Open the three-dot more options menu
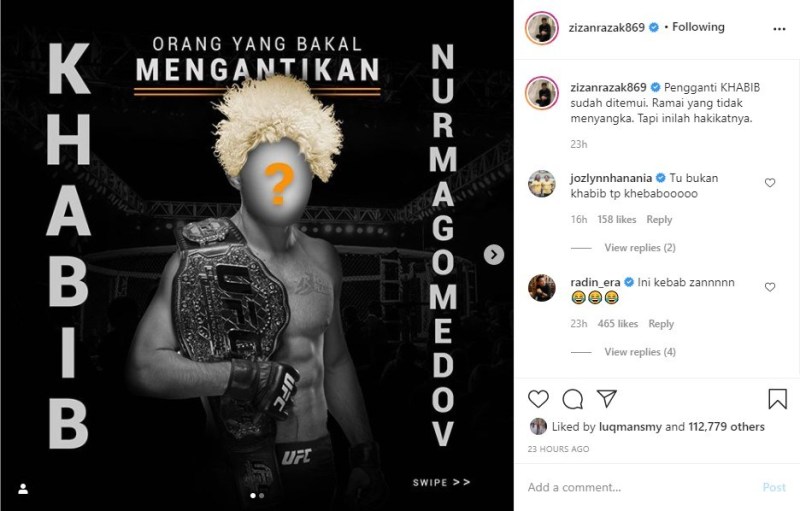 [779, 29]
